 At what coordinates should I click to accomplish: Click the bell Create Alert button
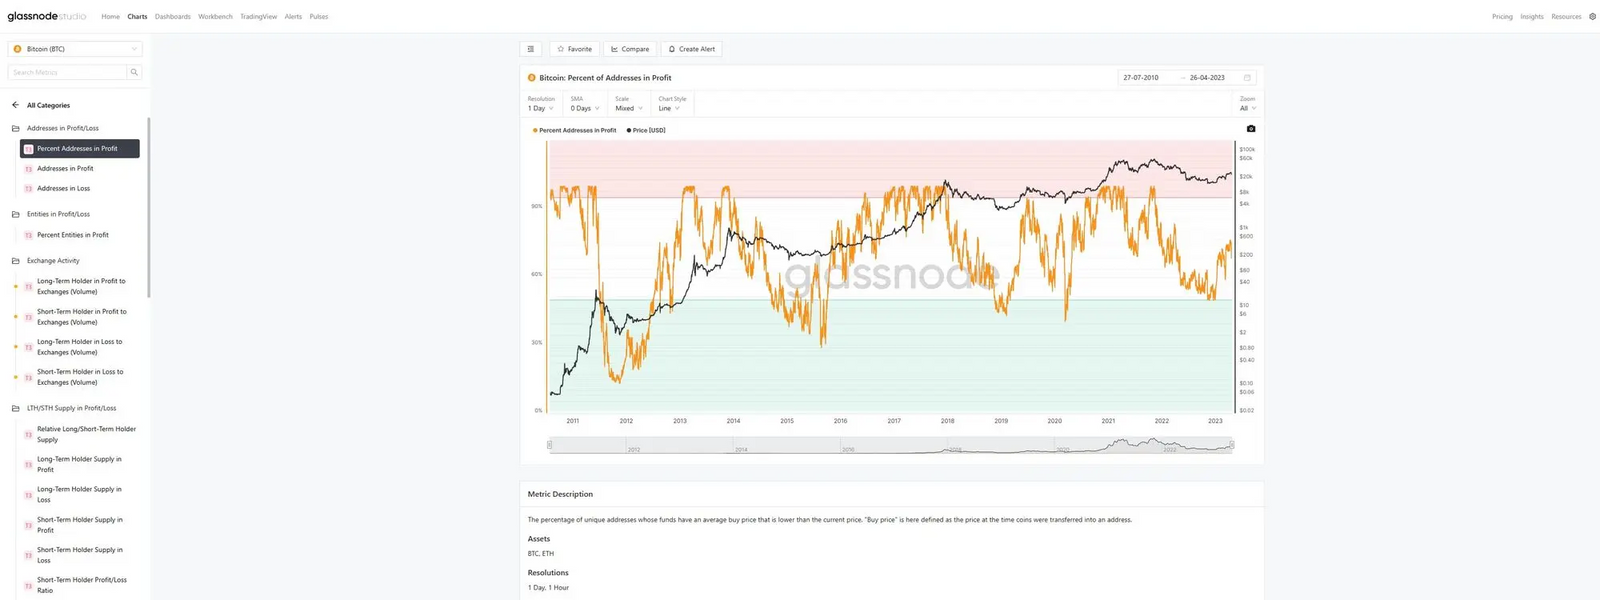click(x=692, y=49)
